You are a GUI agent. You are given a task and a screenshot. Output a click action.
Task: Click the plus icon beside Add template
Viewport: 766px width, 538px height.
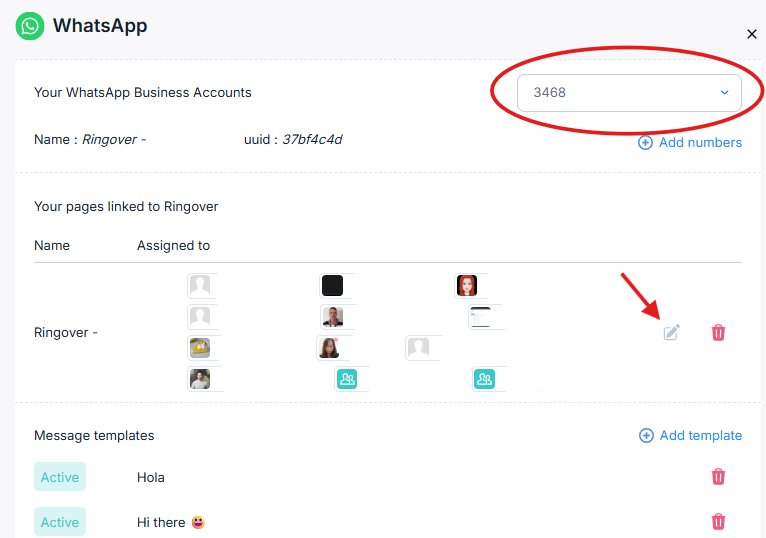pos(646,435)
